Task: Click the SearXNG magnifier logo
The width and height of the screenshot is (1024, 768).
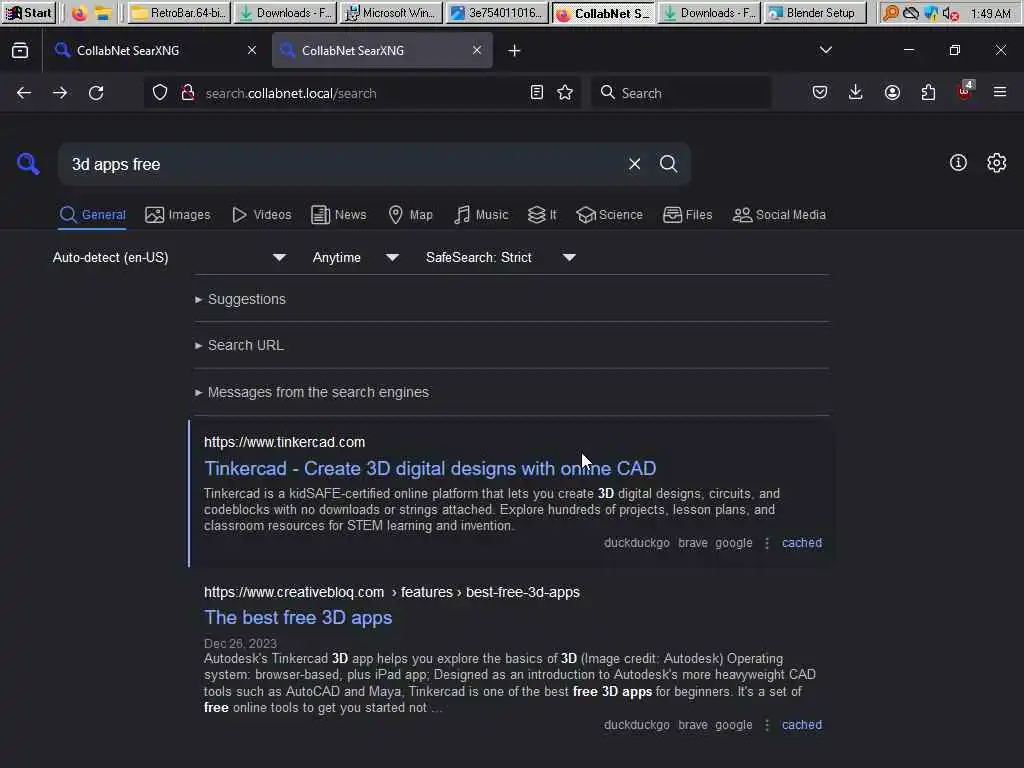Action: click(28, 164)
